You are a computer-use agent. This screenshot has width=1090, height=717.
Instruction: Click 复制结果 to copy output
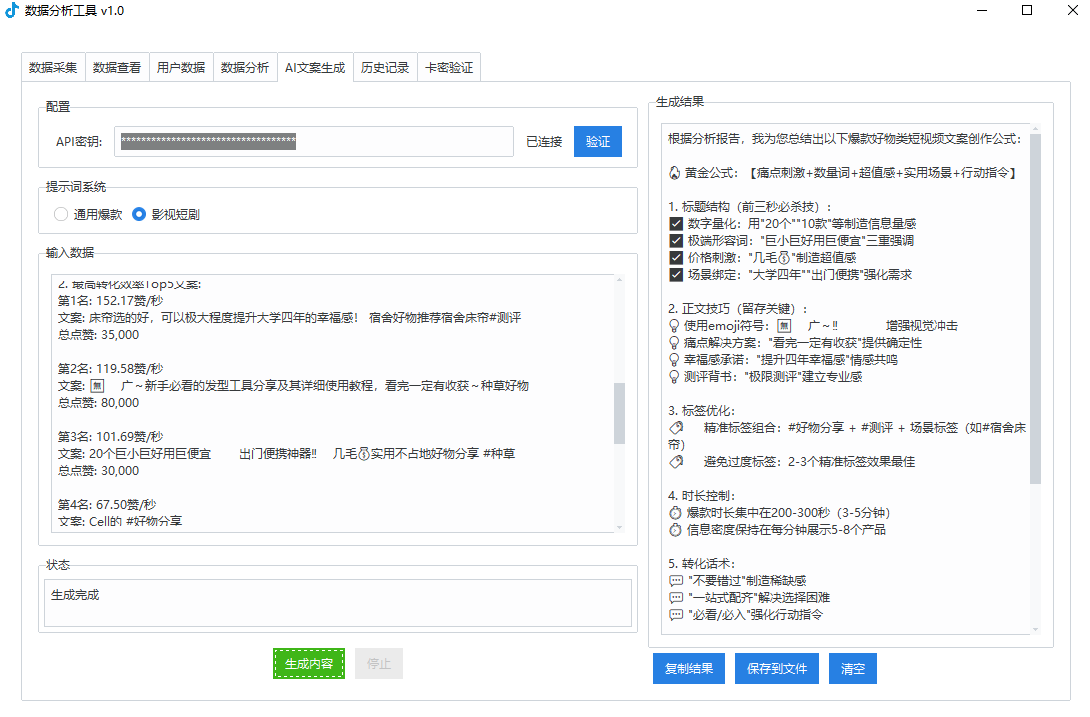point(689,669)
